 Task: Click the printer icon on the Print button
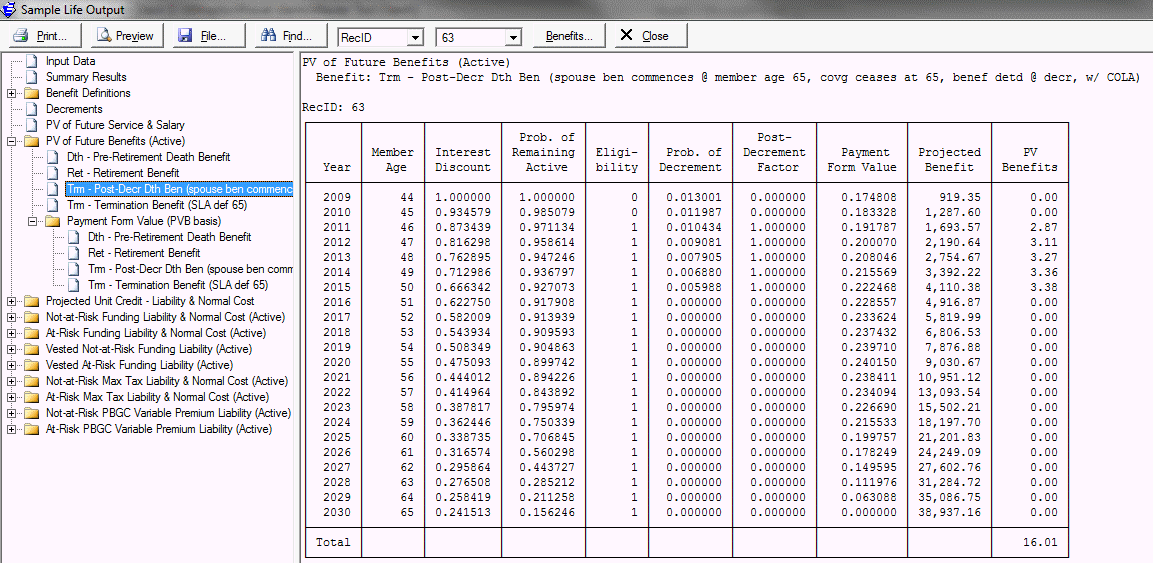pos(21,36)
